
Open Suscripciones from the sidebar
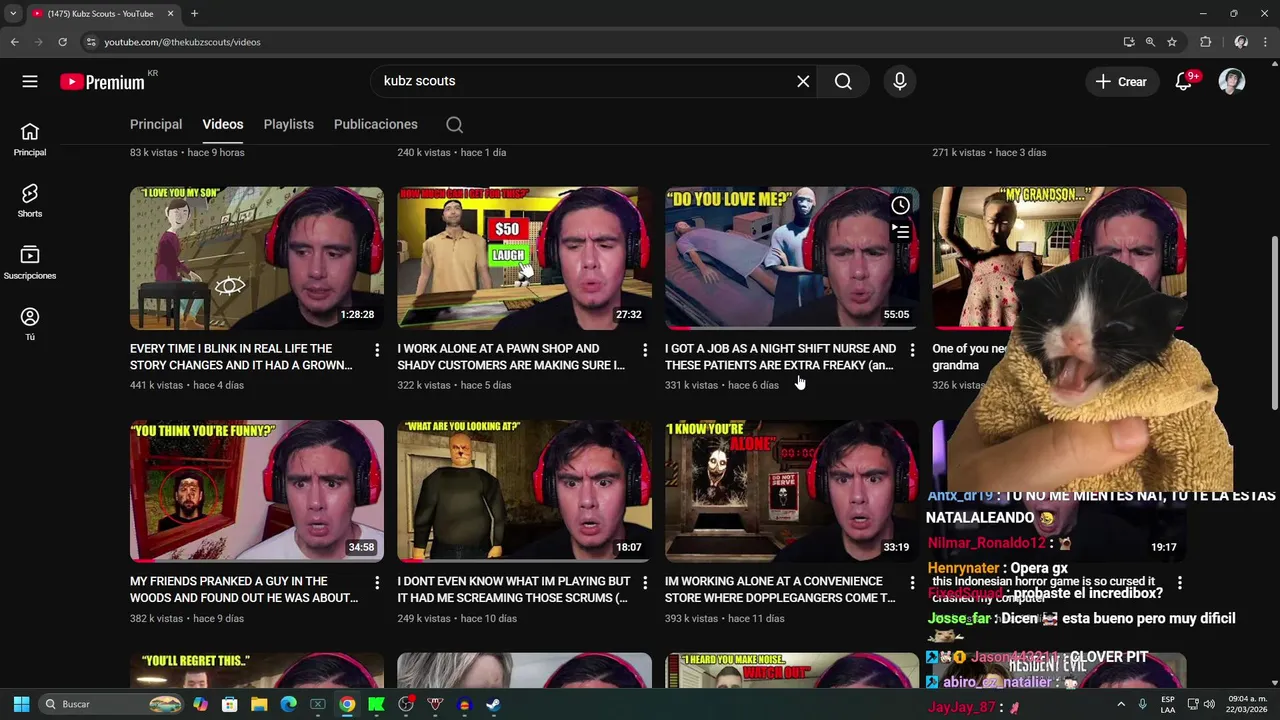point(30,262)
